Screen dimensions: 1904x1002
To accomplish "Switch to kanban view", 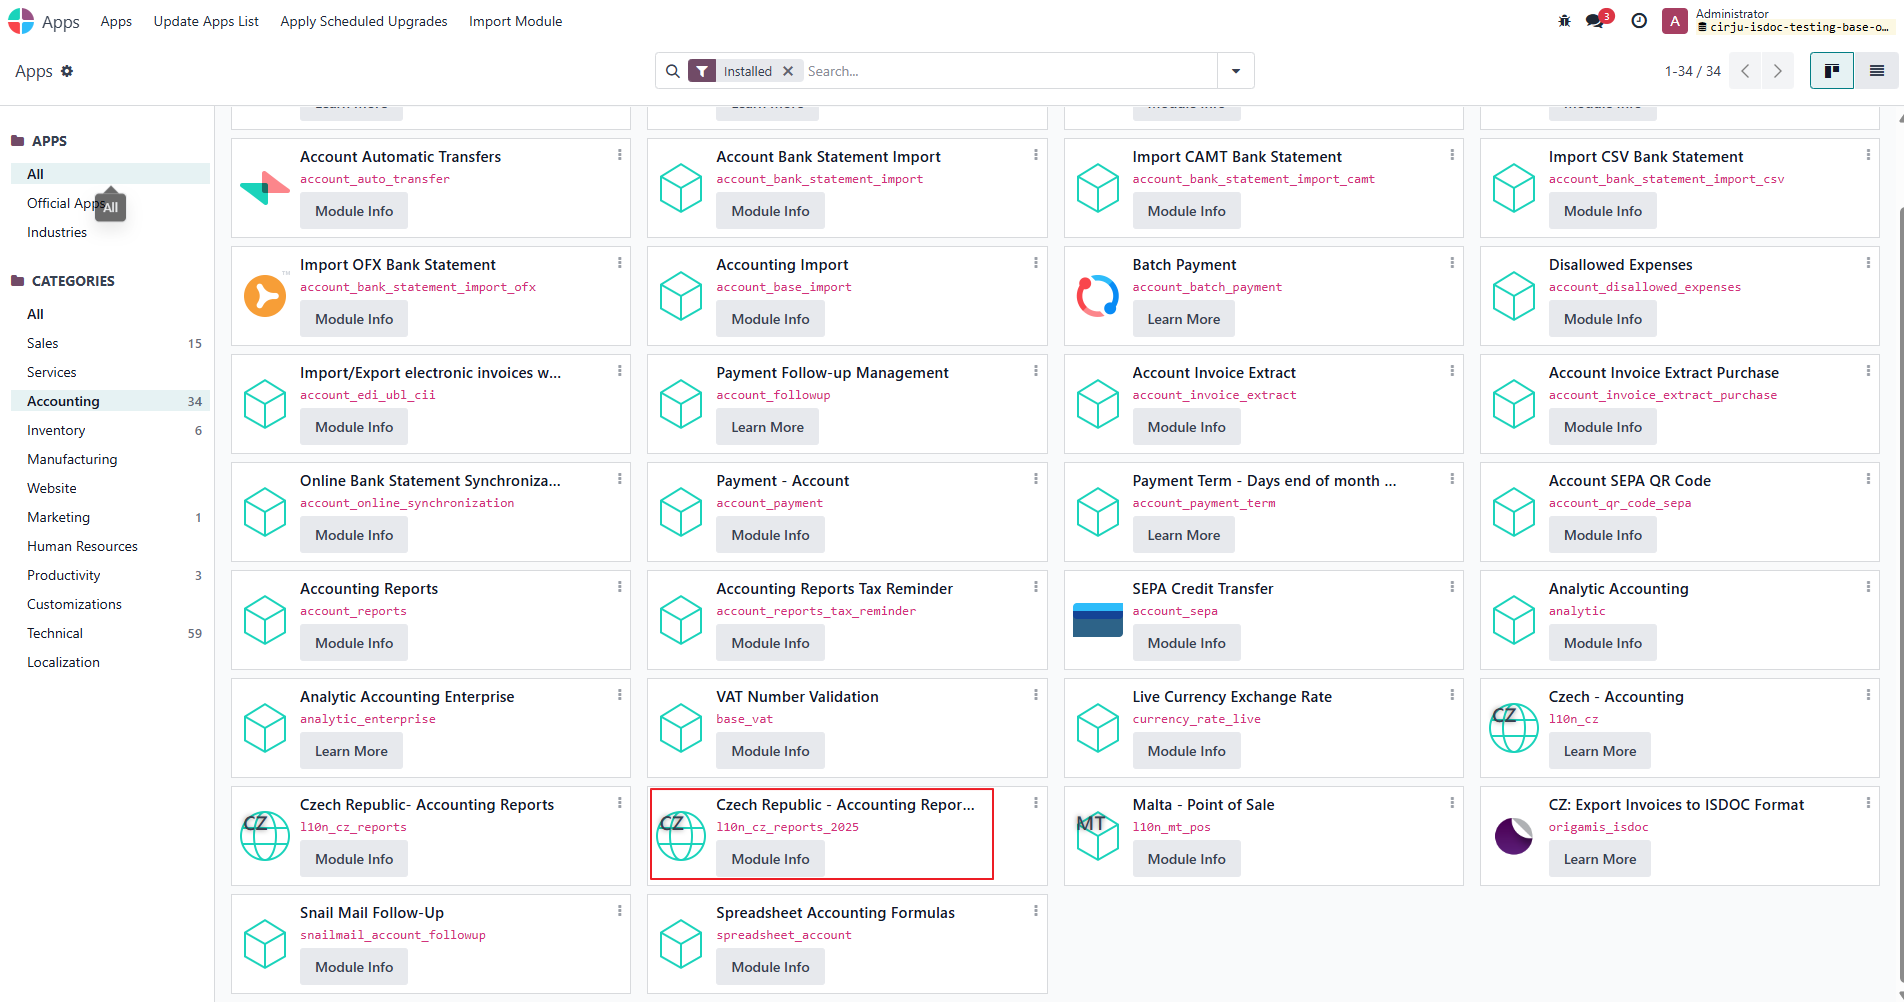I will (x=1832, y=71).
